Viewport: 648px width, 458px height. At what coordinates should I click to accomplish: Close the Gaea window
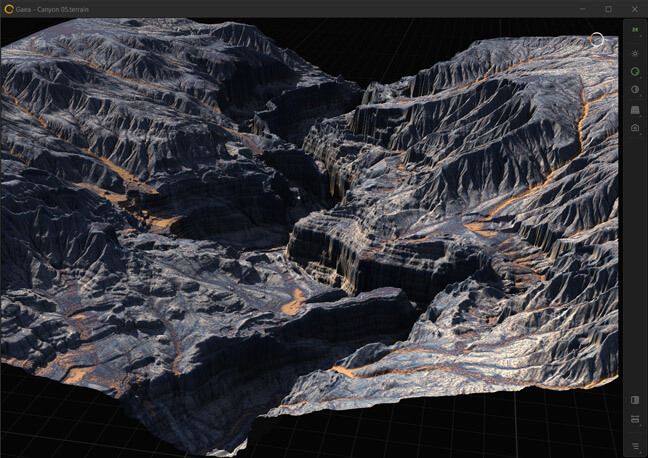click(635, 9)
